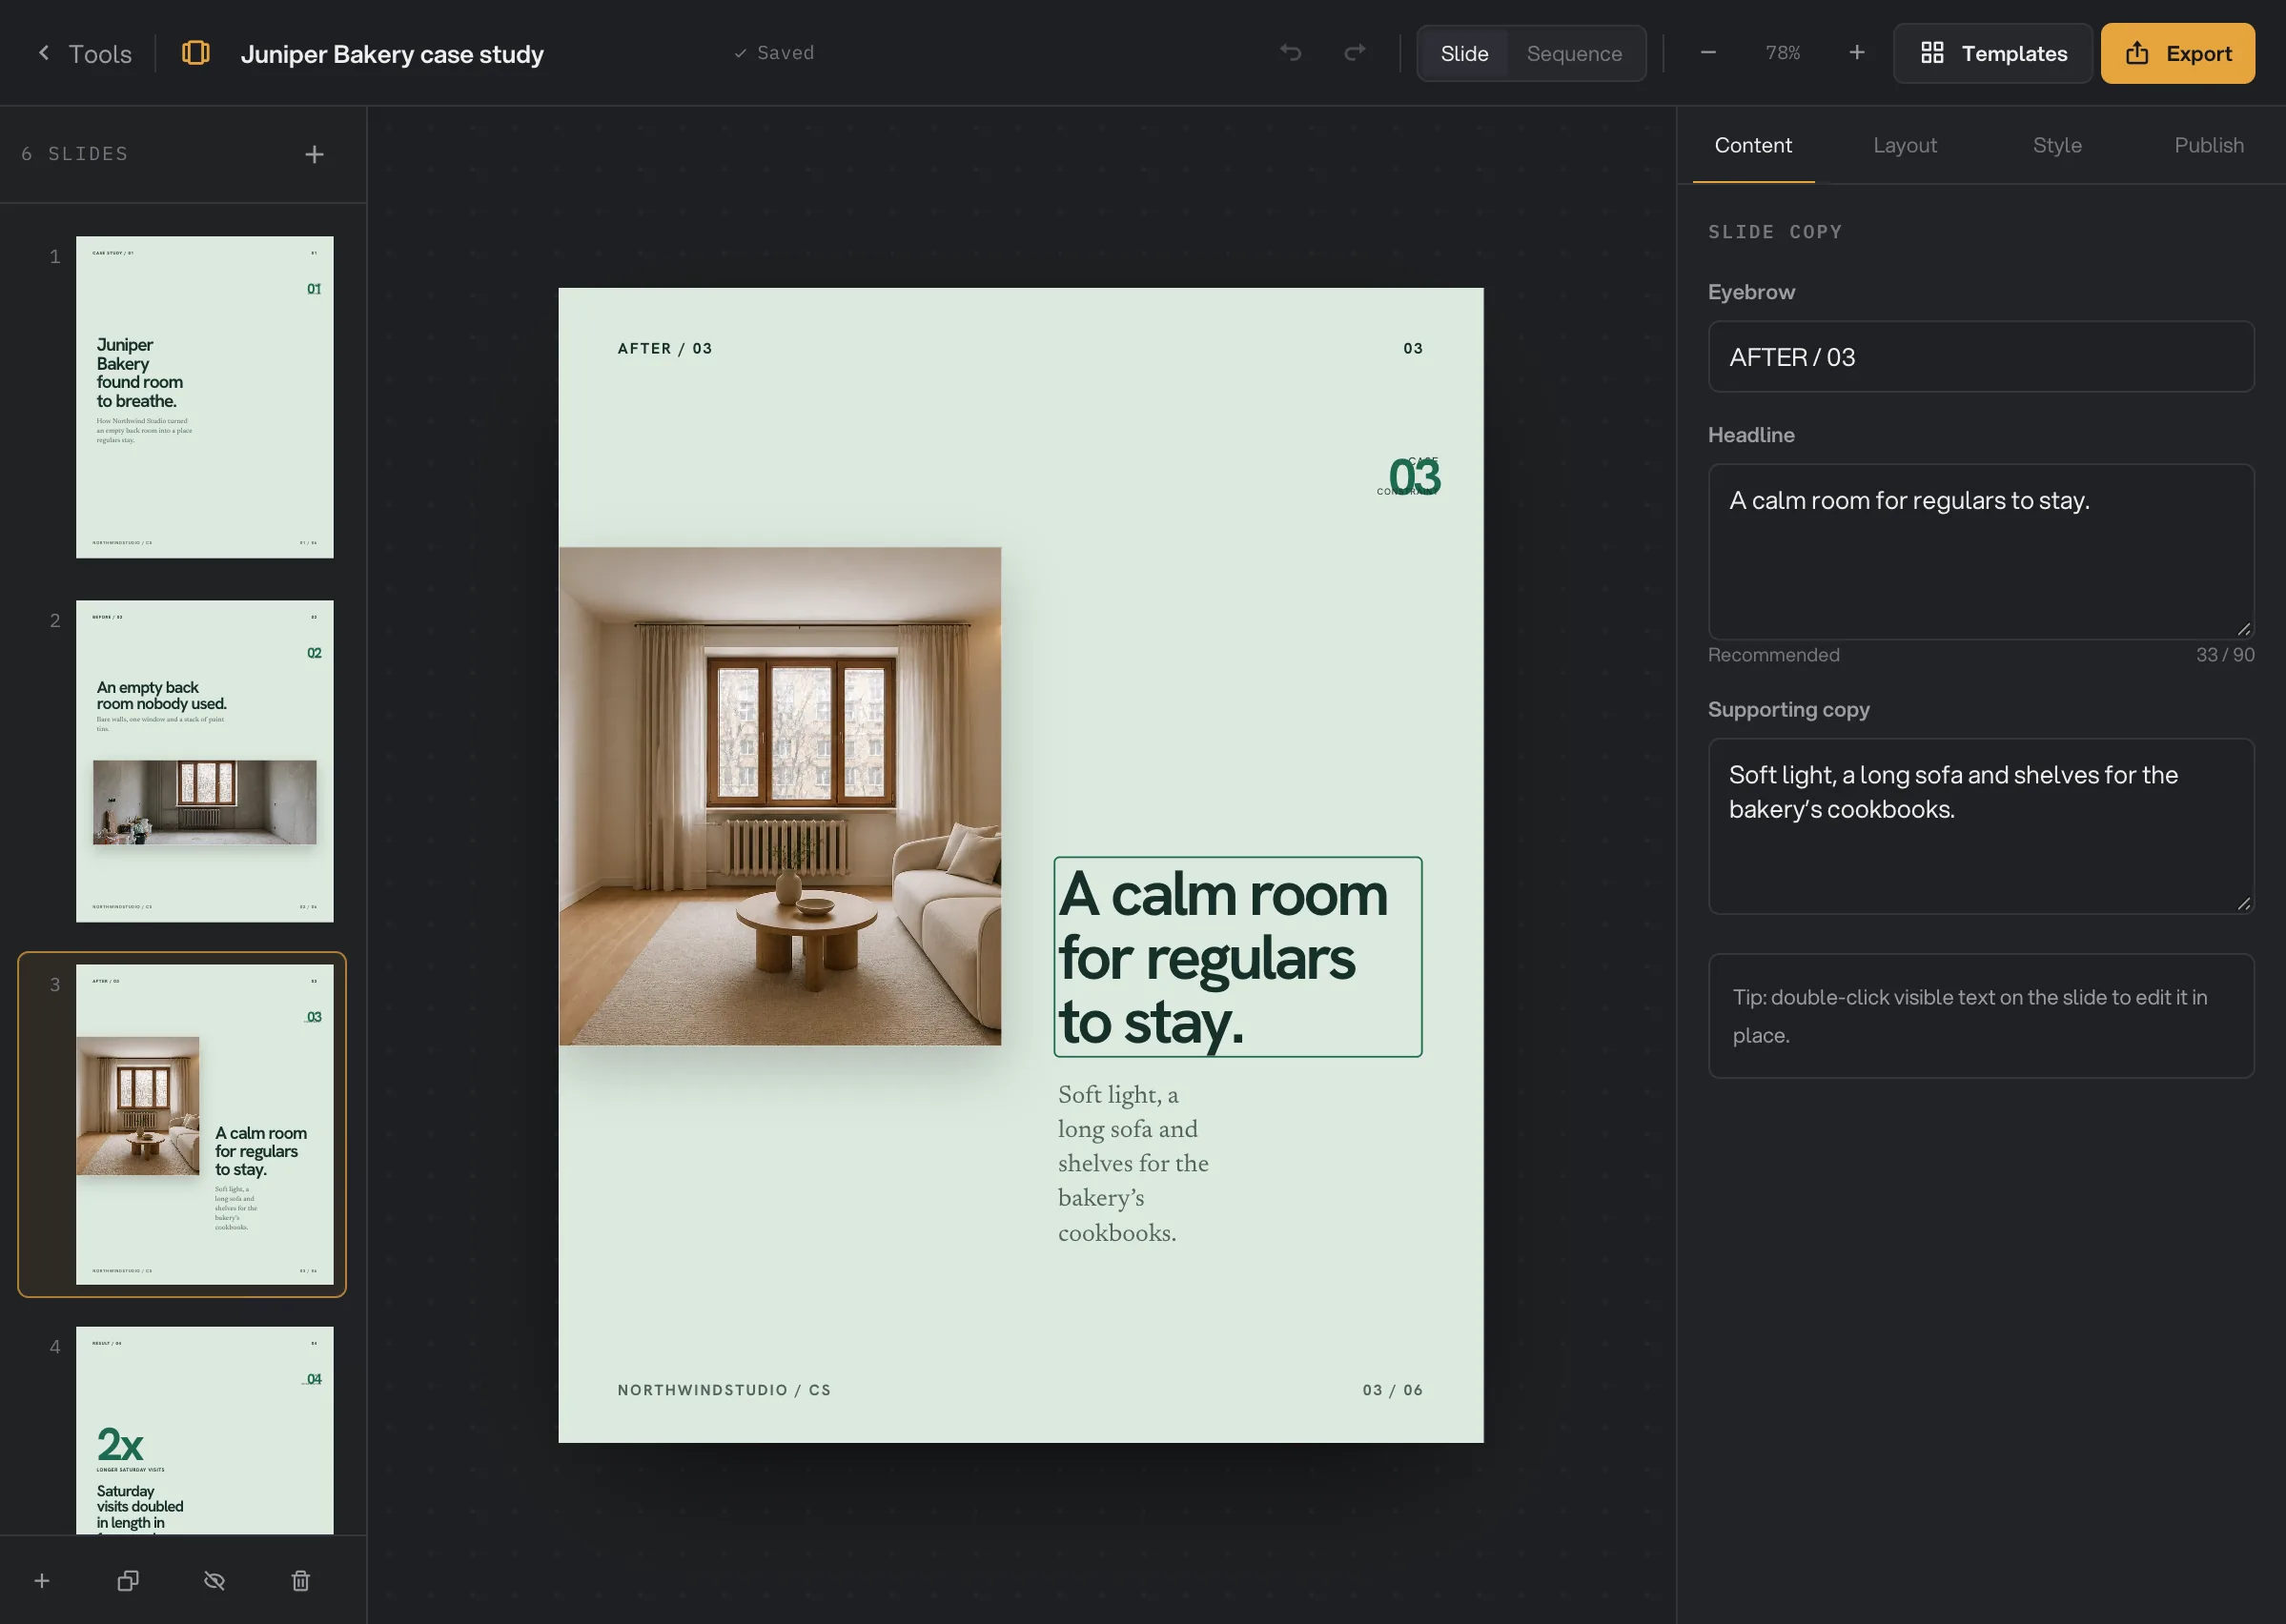Select the supporting copy on the slide
2286x1624 pixels.
pyautogui.click(x=1134, y=1163)
